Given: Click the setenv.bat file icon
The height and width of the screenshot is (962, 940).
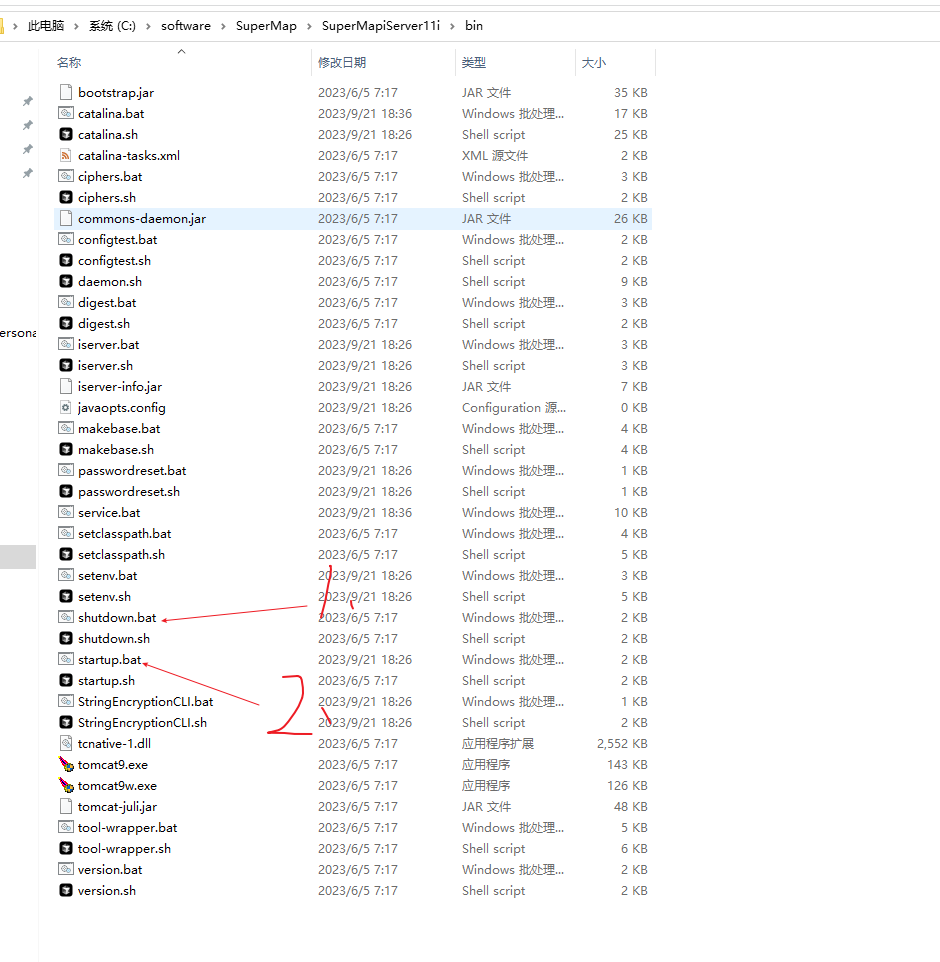Looking at the screenshot, I should [x=66, y=575].
